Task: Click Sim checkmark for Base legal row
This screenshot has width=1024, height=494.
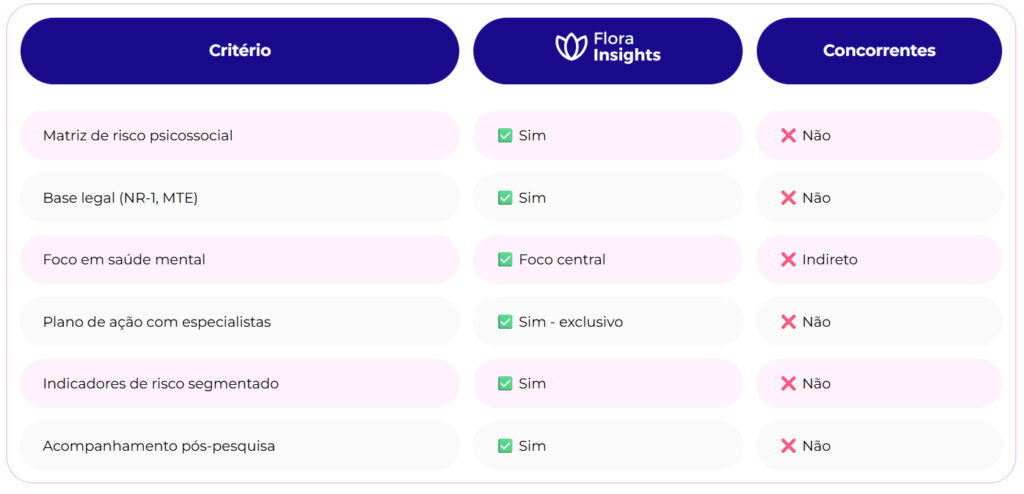Action: click(x=505, y=198)
